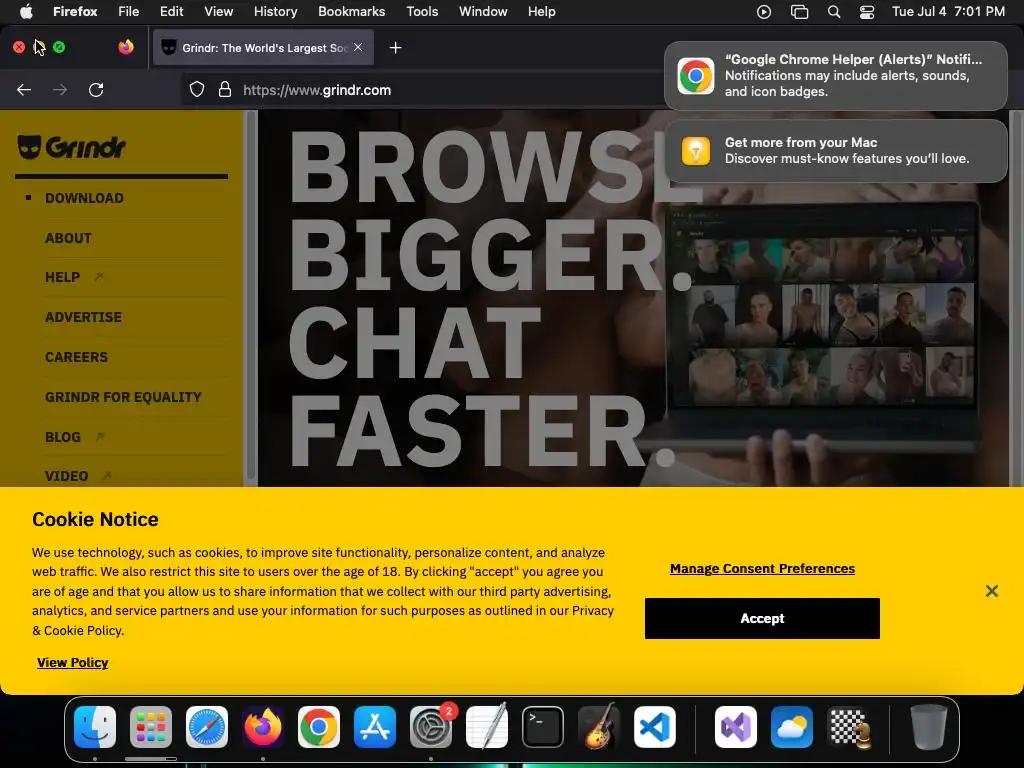Open Spotlight search in the menu bar
The height and width of the screenshot is (768, 1024).
834,12
